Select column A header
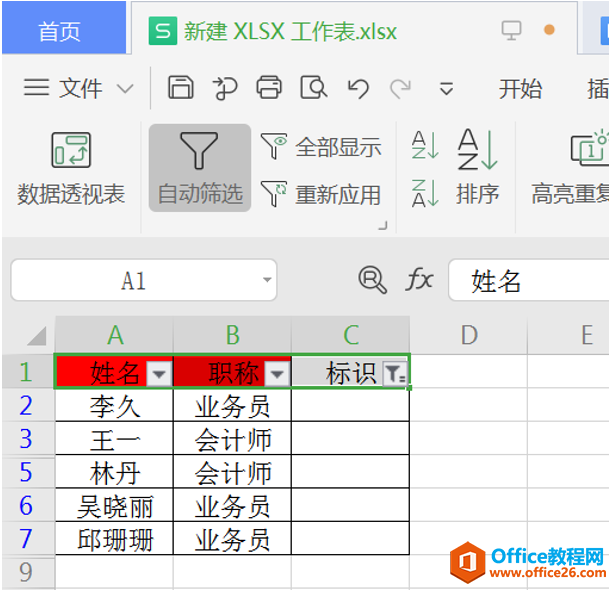 tap(114, 335)
